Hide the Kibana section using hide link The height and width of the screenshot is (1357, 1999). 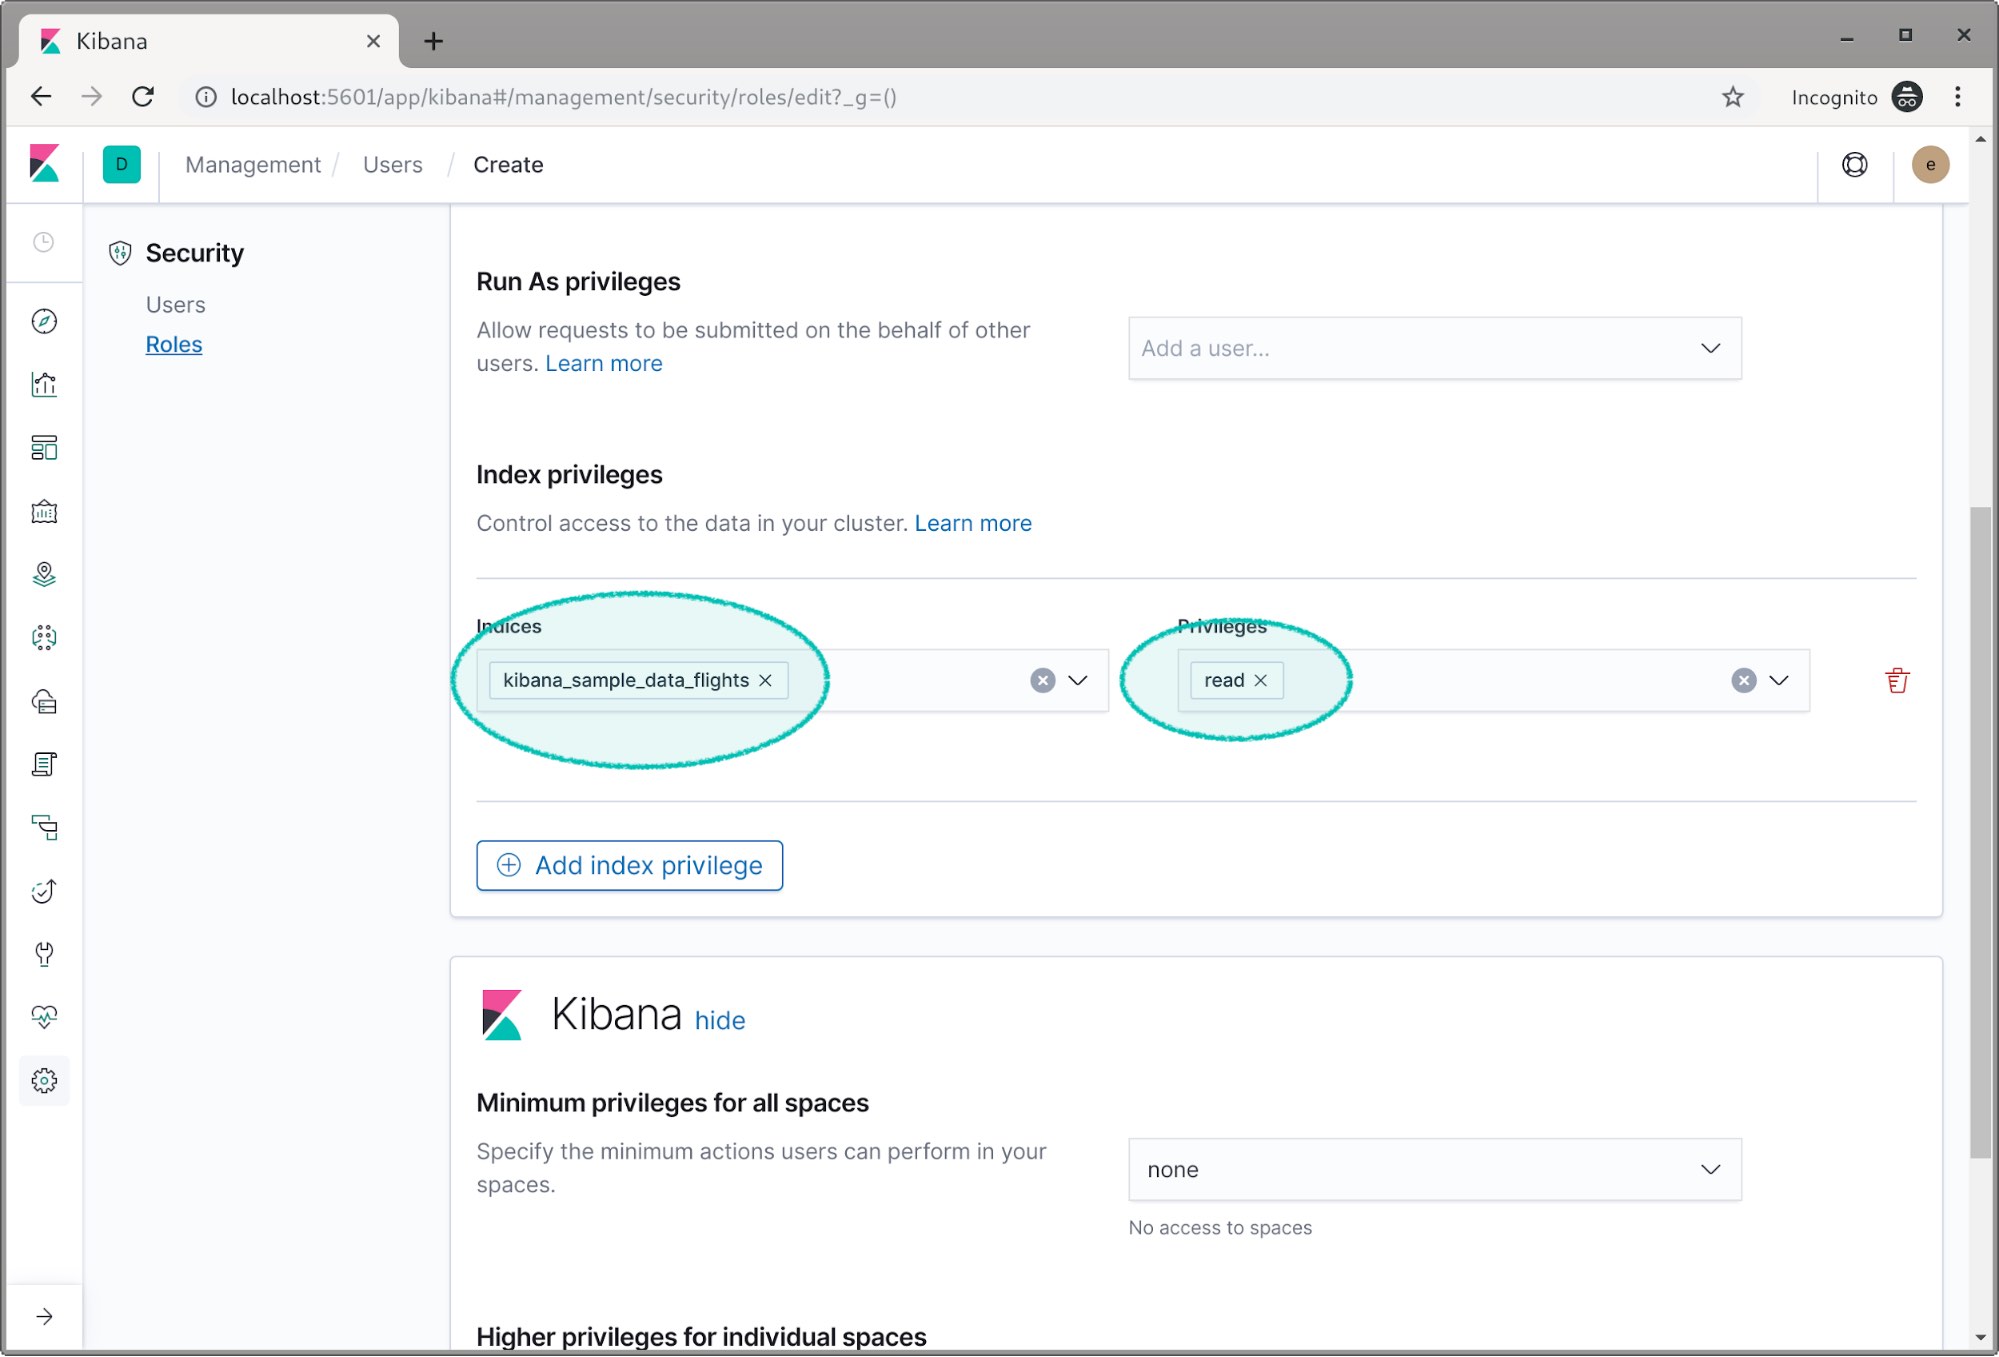719,1019
